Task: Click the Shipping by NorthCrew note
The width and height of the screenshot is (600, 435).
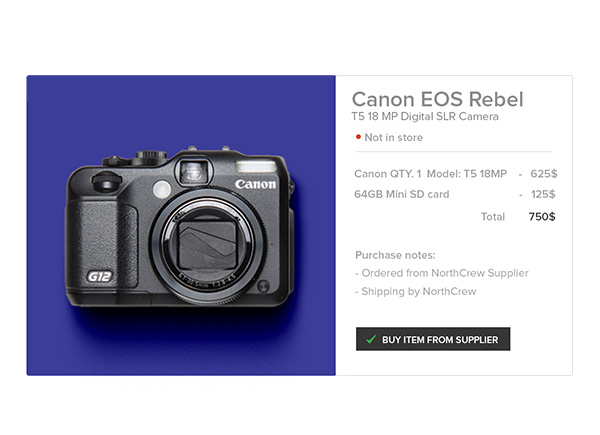Action: [415, 292]
